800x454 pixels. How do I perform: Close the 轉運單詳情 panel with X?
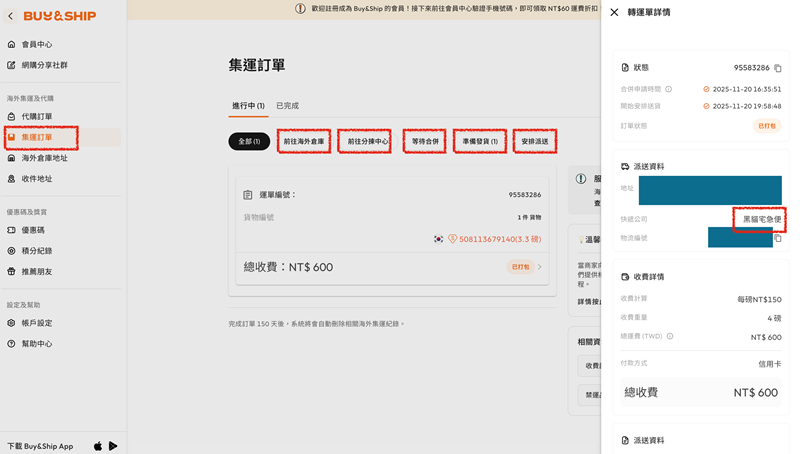click(x=614, y=13)
